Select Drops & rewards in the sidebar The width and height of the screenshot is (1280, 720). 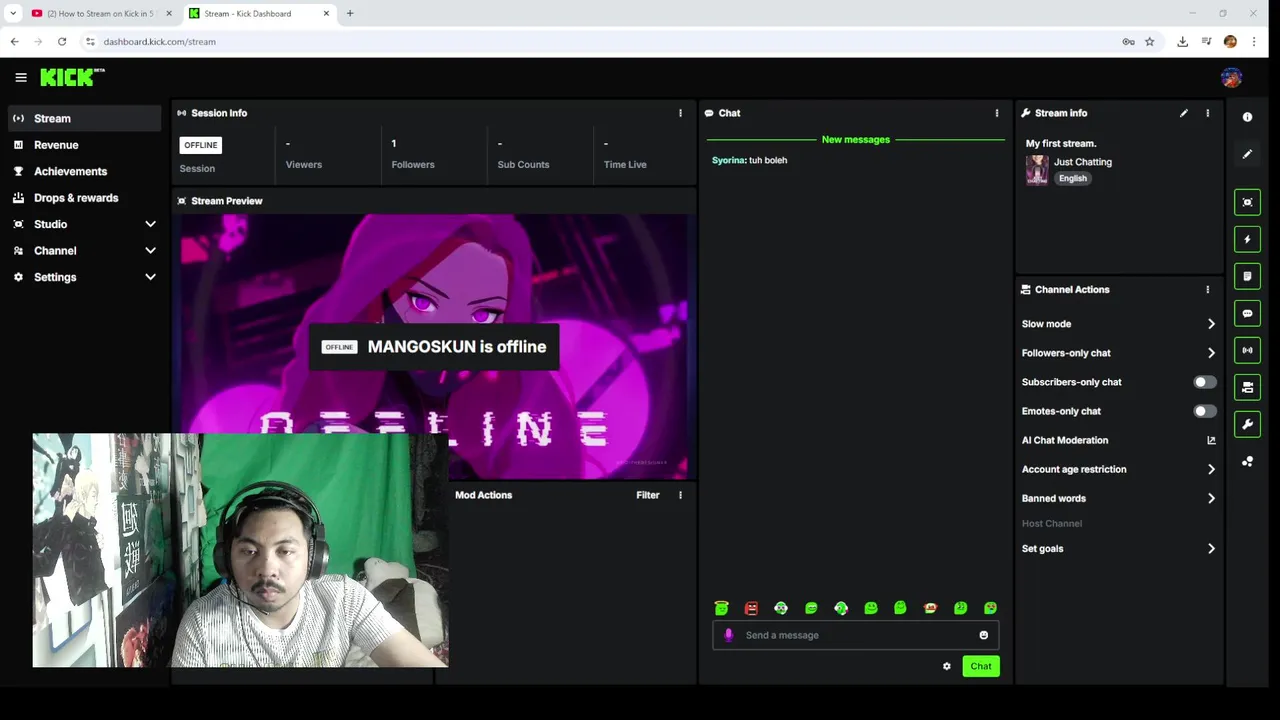click(82, 198)
